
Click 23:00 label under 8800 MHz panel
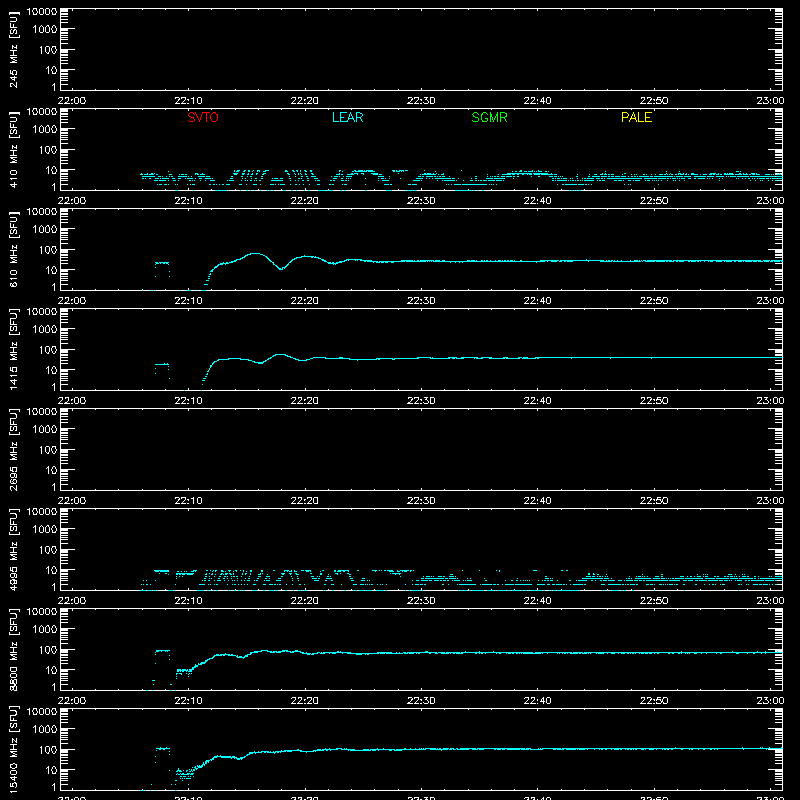tap(770, 701)
